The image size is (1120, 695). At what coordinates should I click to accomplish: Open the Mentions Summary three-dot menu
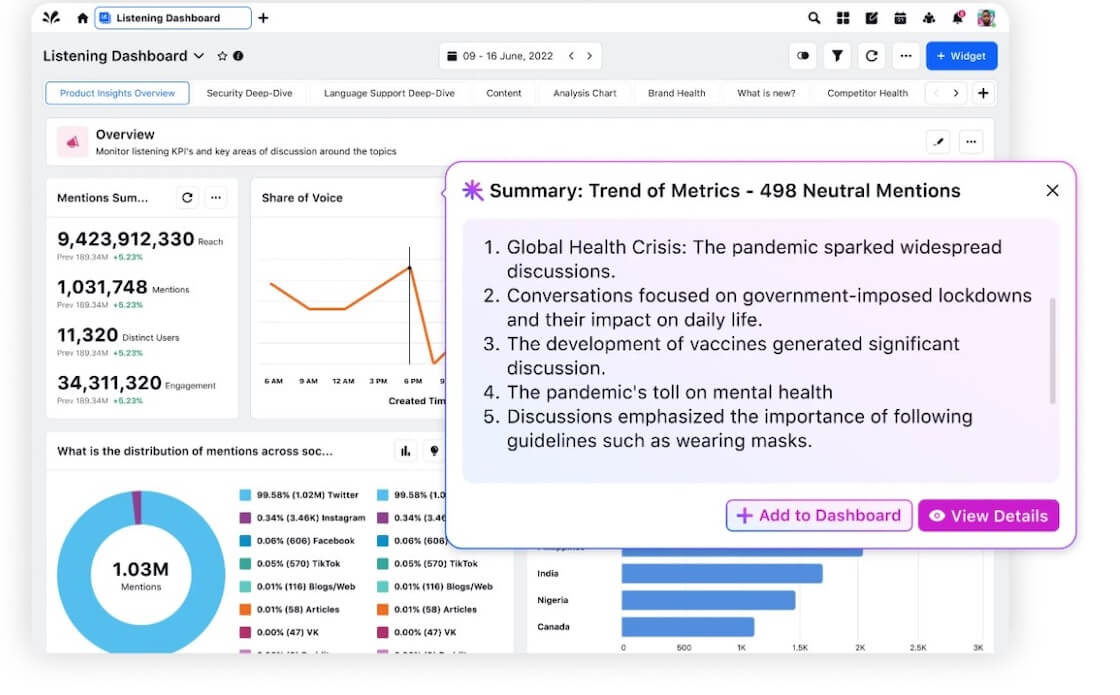[x=216, y=198]
